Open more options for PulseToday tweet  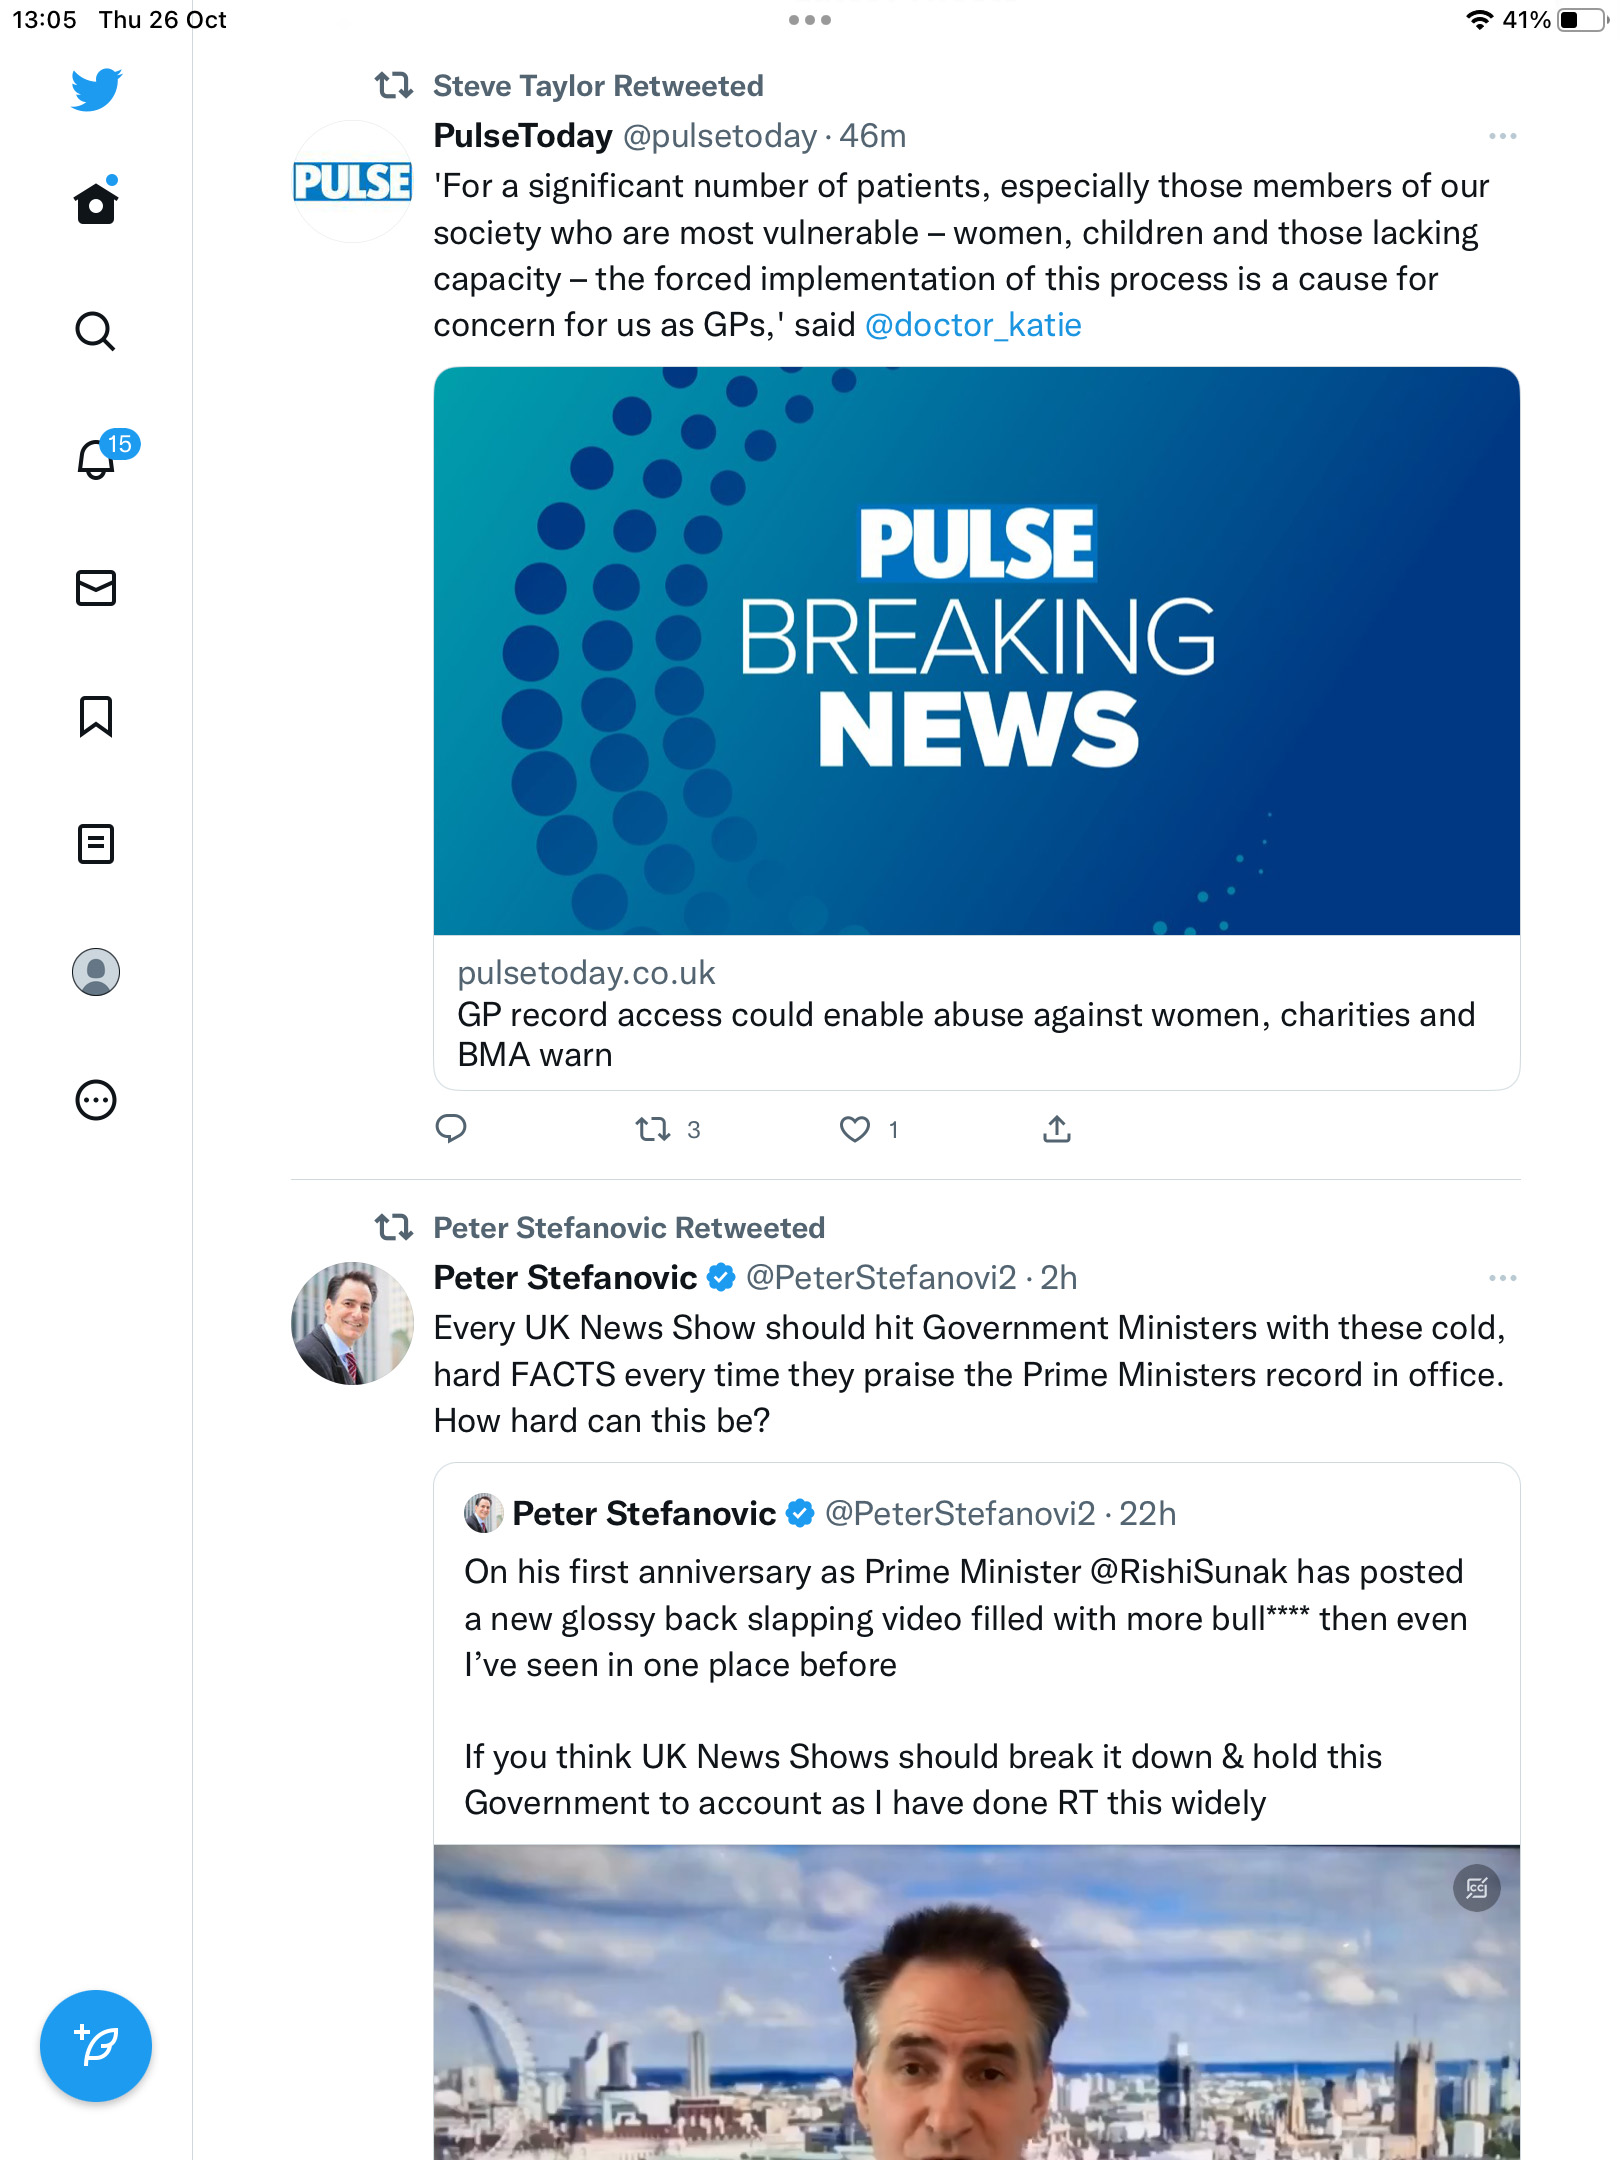1502,136
